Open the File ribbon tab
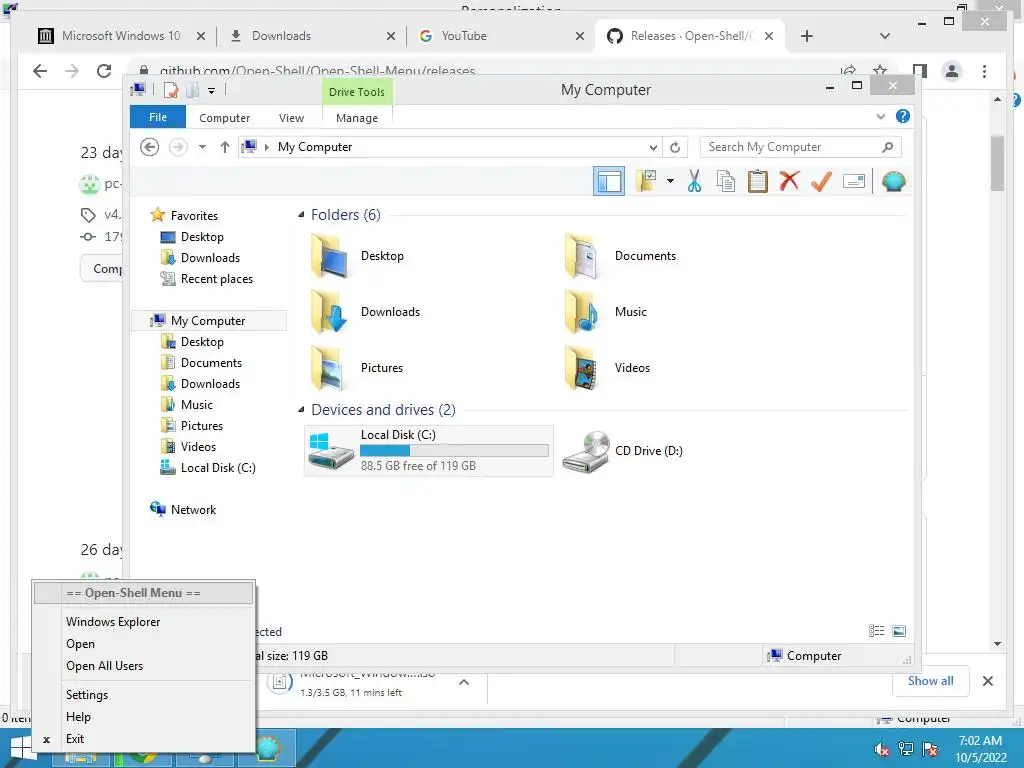The height and width of the screenshot is (768, 1024). (x=158, y=117)
